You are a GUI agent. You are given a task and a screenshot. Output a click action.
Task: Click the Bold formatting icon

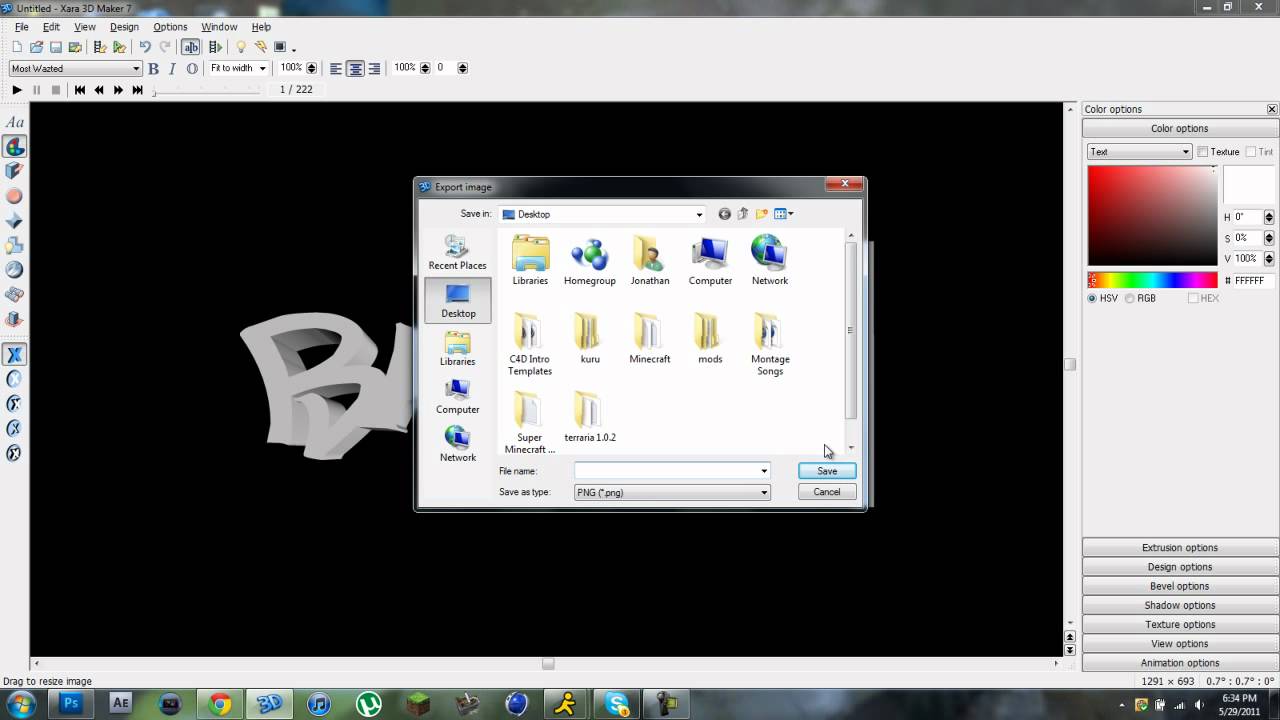pos(153,68)
